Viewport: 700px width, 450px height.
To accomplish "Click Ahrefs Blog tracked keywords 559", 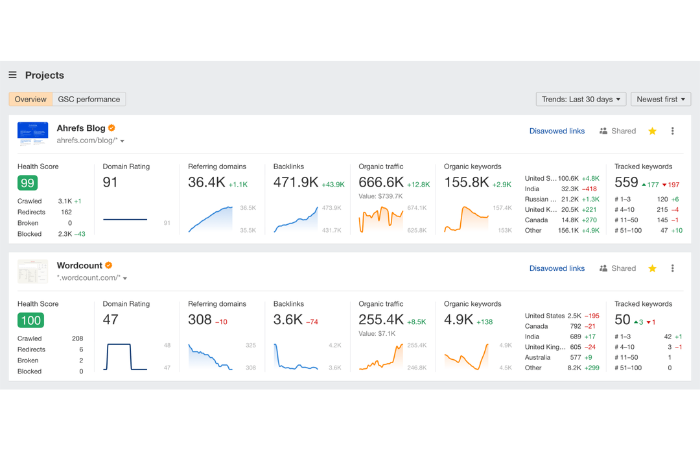I will (x=626, y=182).
